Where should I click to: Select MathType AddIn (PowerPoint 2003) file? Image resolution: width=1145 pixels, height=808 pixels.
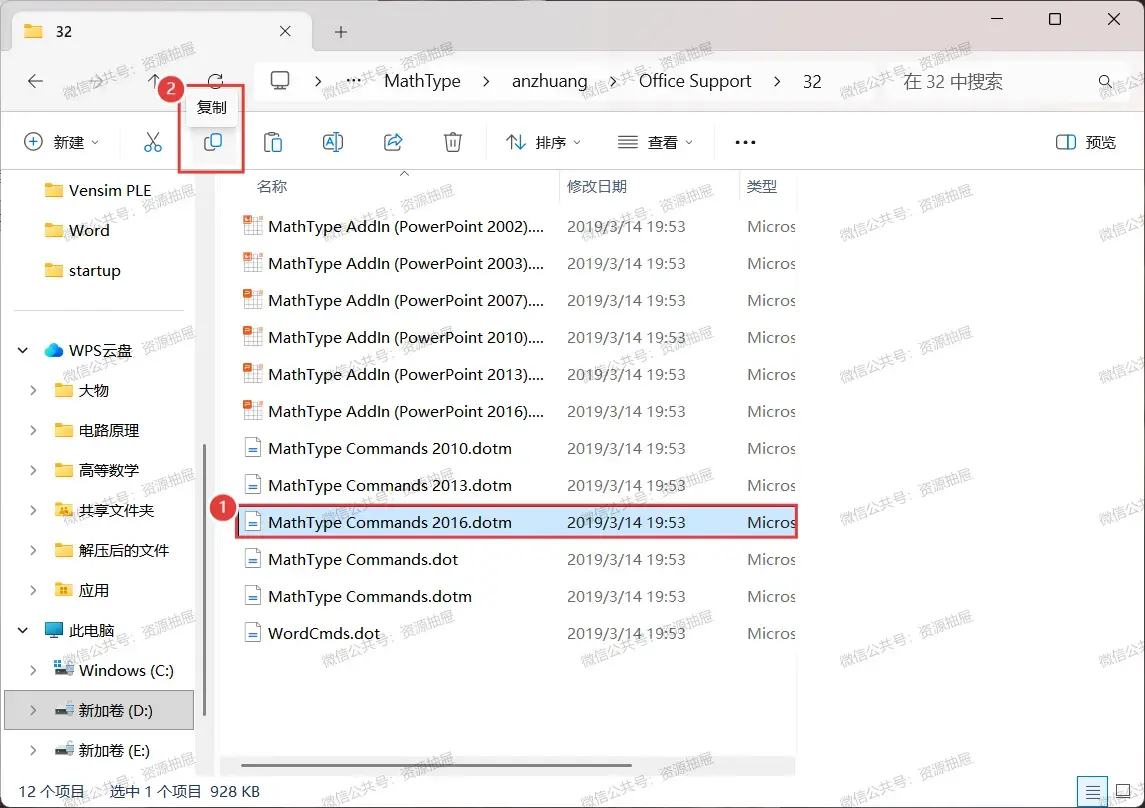pos(517,263)
